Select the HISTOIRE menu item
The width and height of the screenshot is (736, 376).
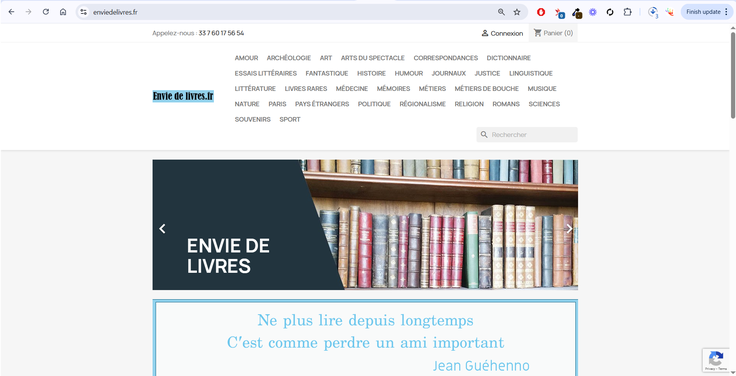point(371,73)
